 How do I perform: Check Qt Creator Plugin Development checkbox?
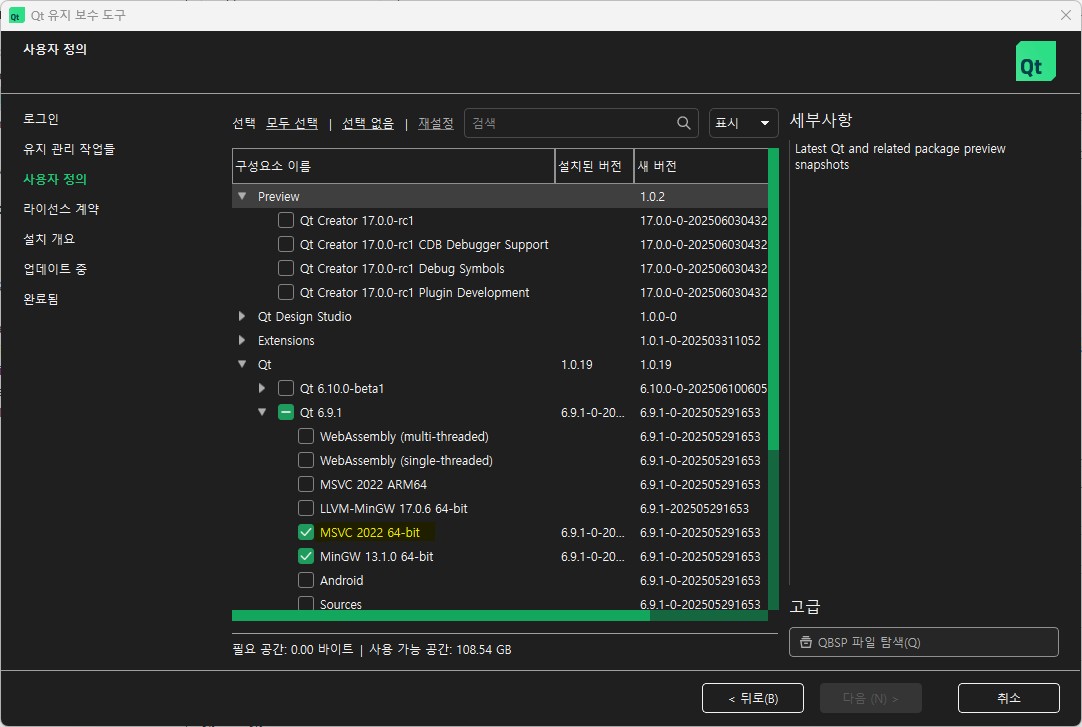pyautogui.click(x=286, y=292)
